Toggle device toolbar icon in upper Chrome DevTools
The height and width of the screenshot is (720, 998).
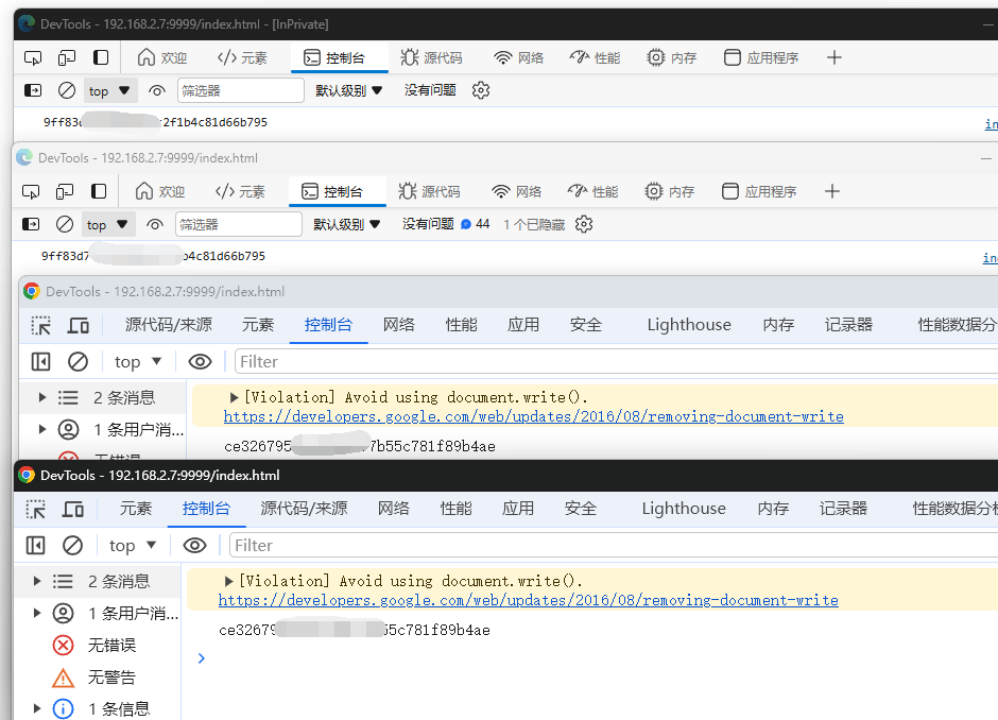(x=78, y=325)
